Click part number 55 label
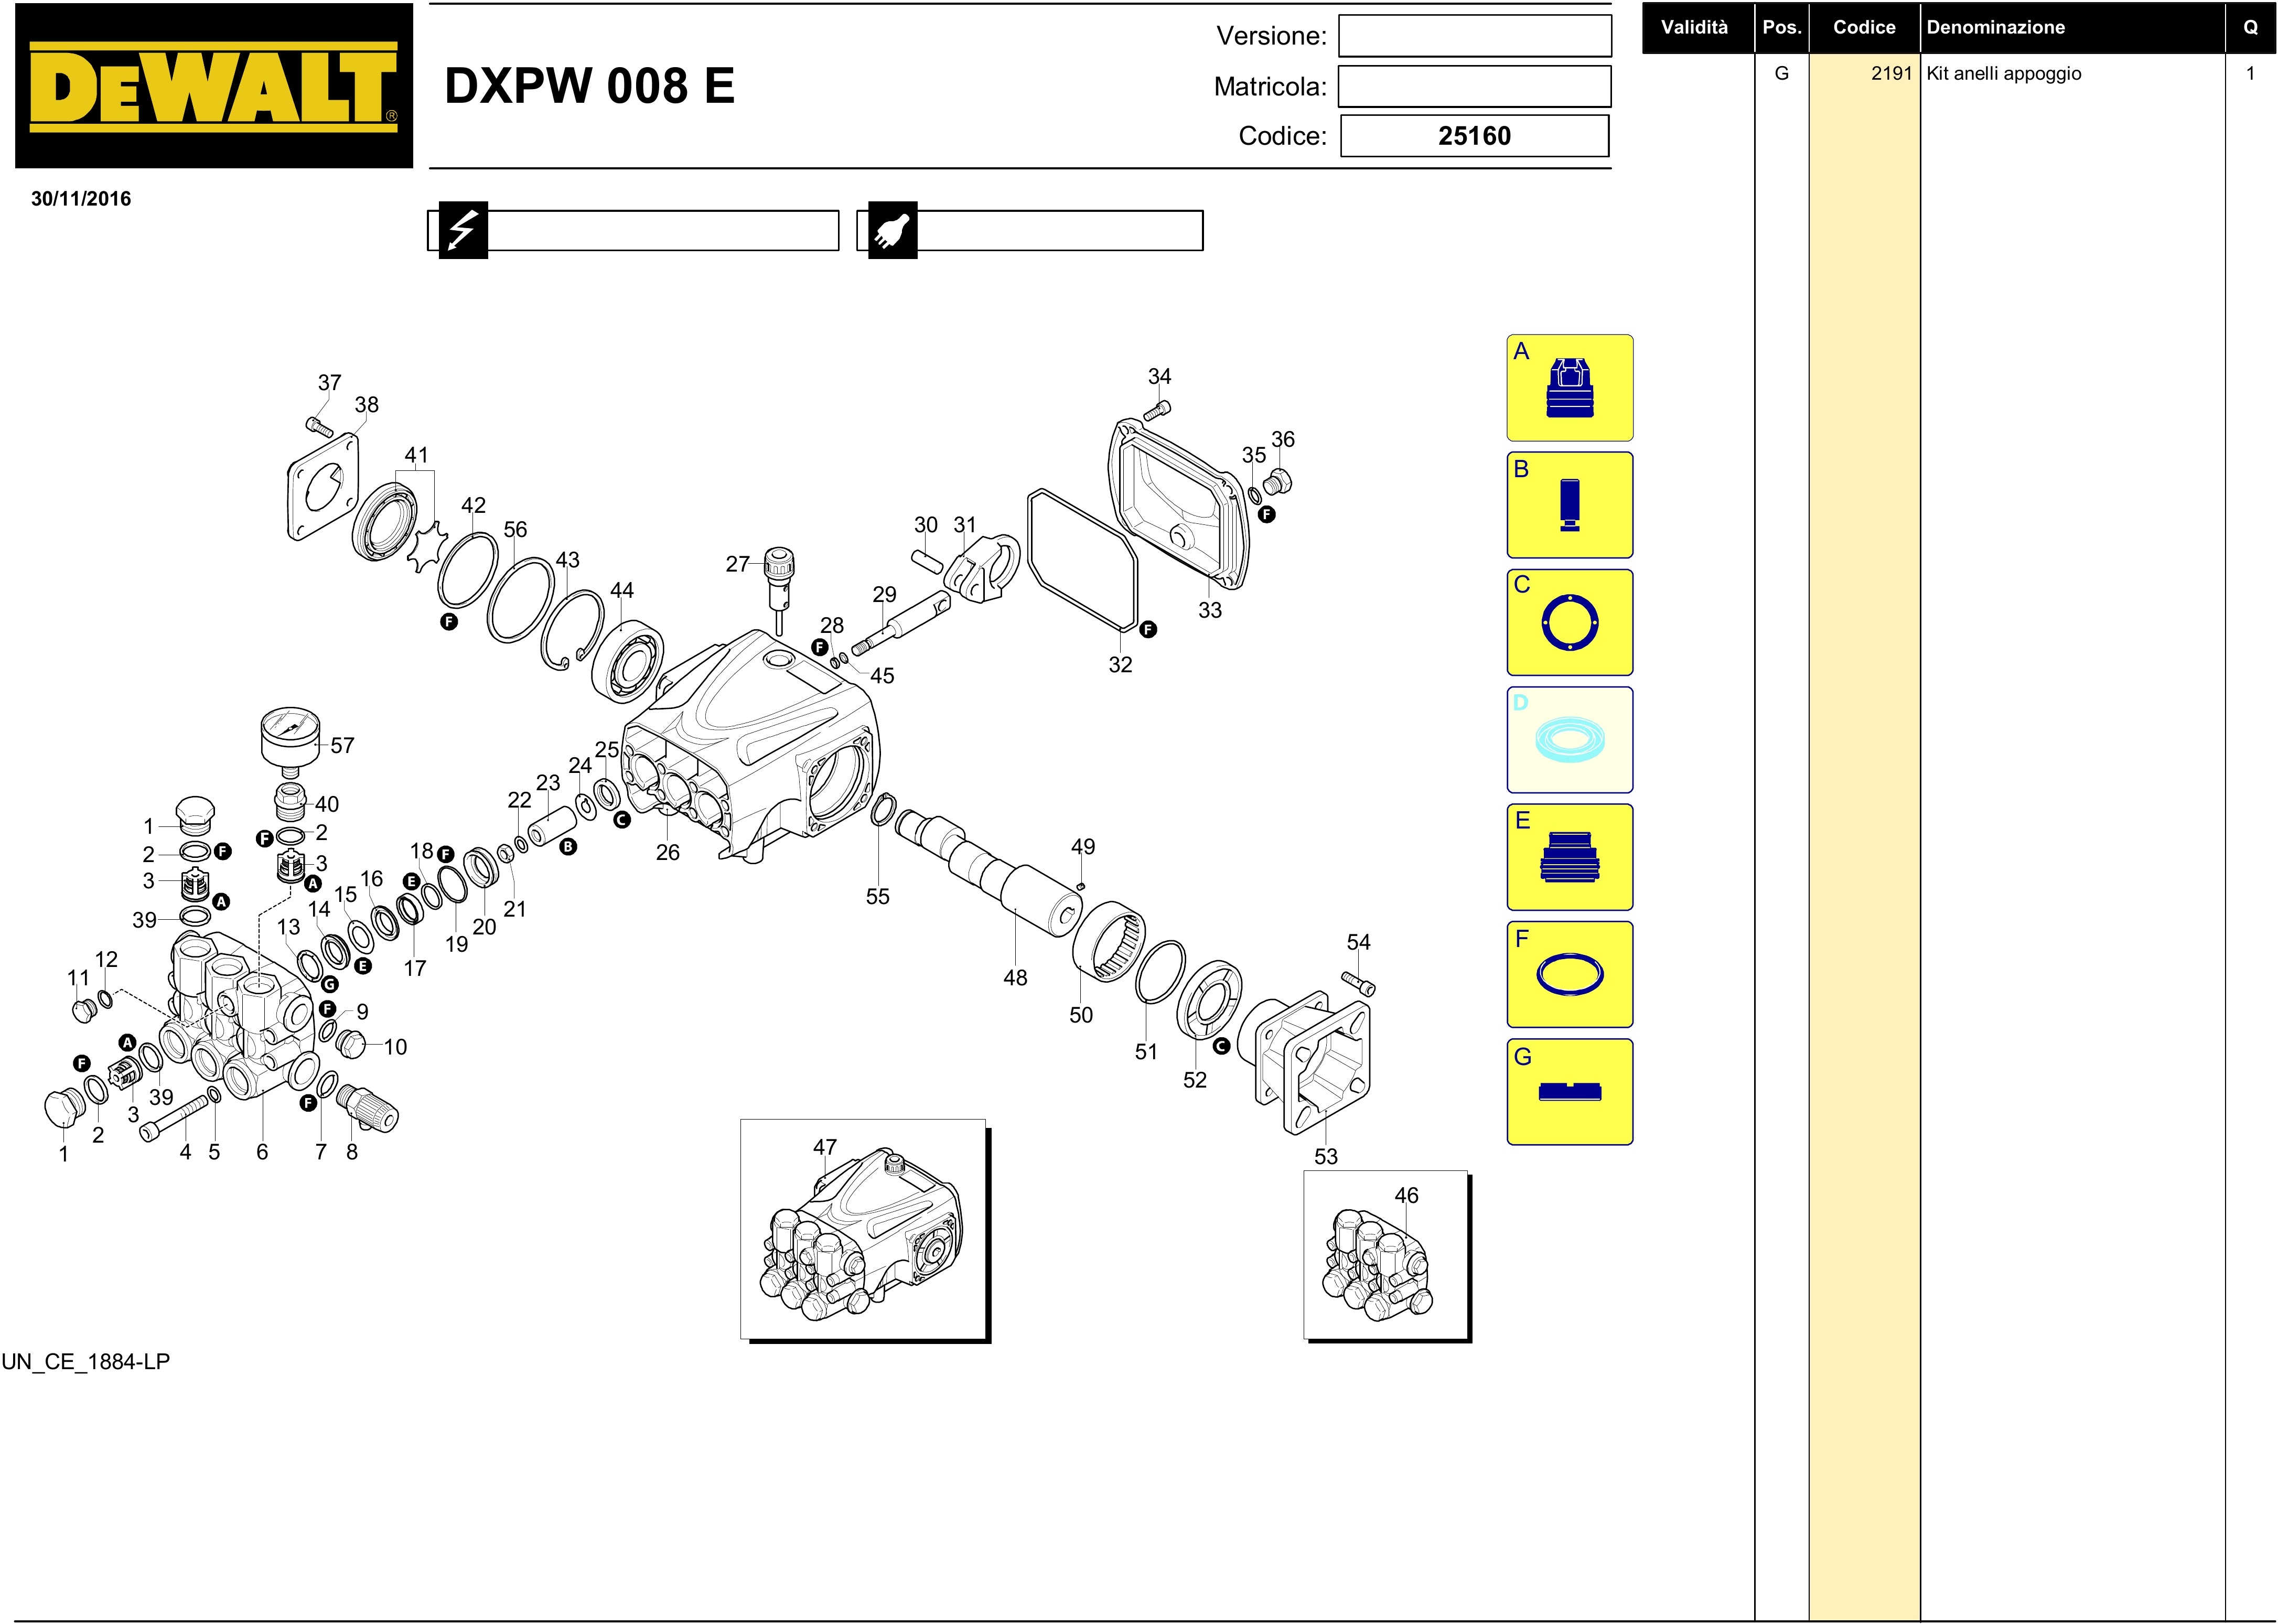The image size is (2278, 1624). (878, 897)
